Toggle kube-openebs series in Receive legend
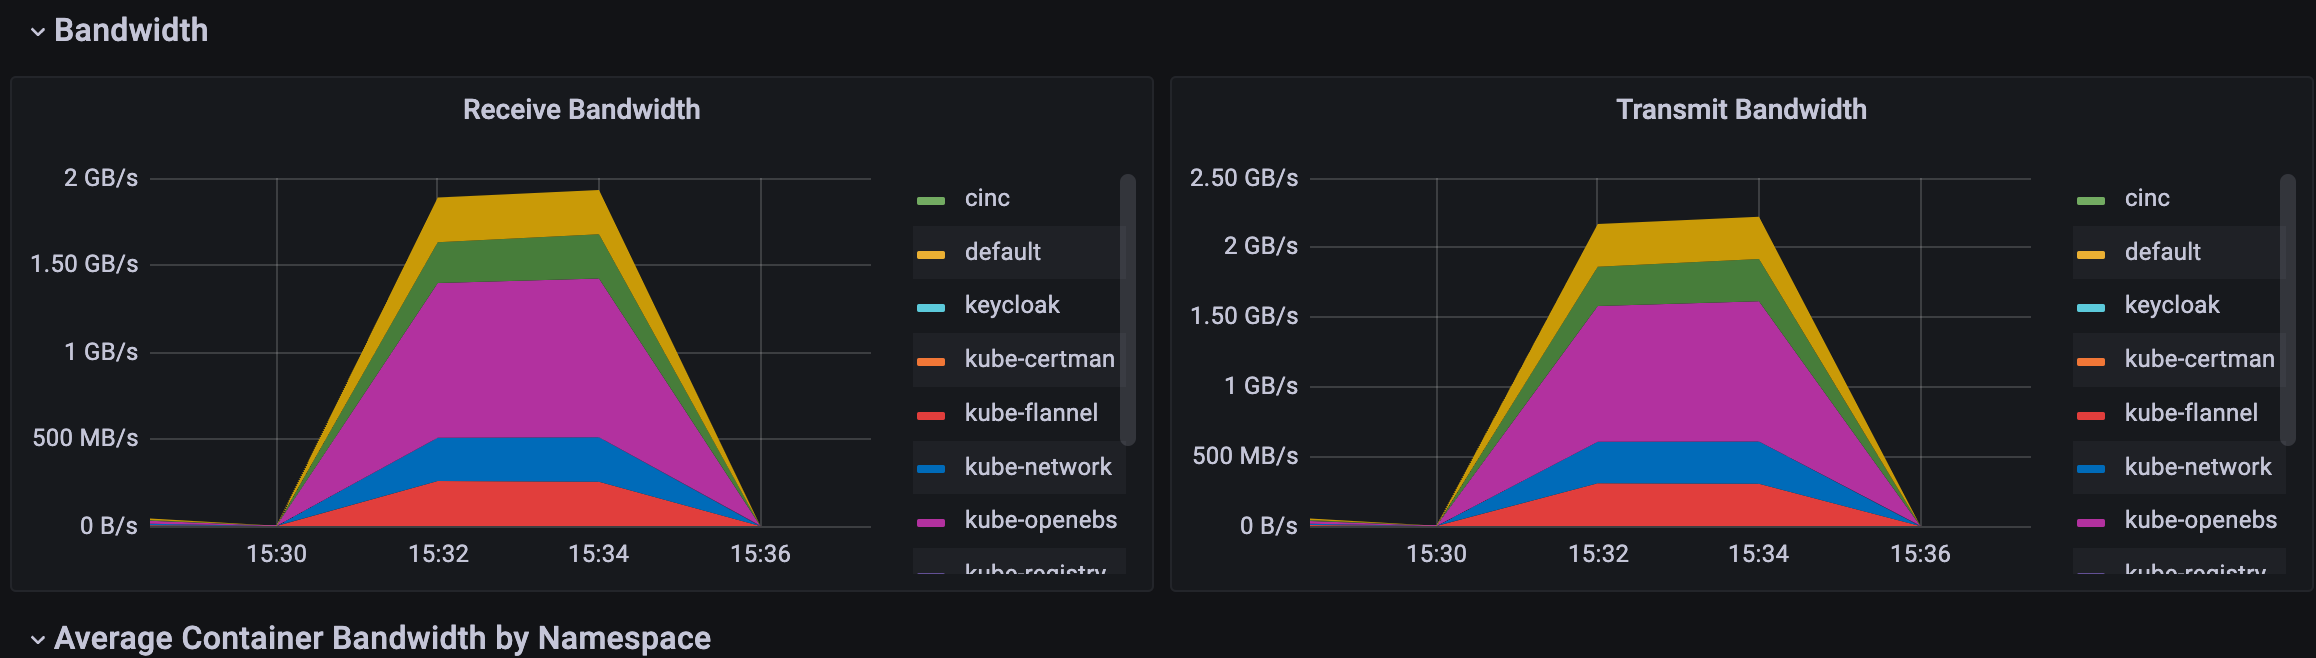The image size is (2316, 658). pyautogui.click(x=1041, y=520)
